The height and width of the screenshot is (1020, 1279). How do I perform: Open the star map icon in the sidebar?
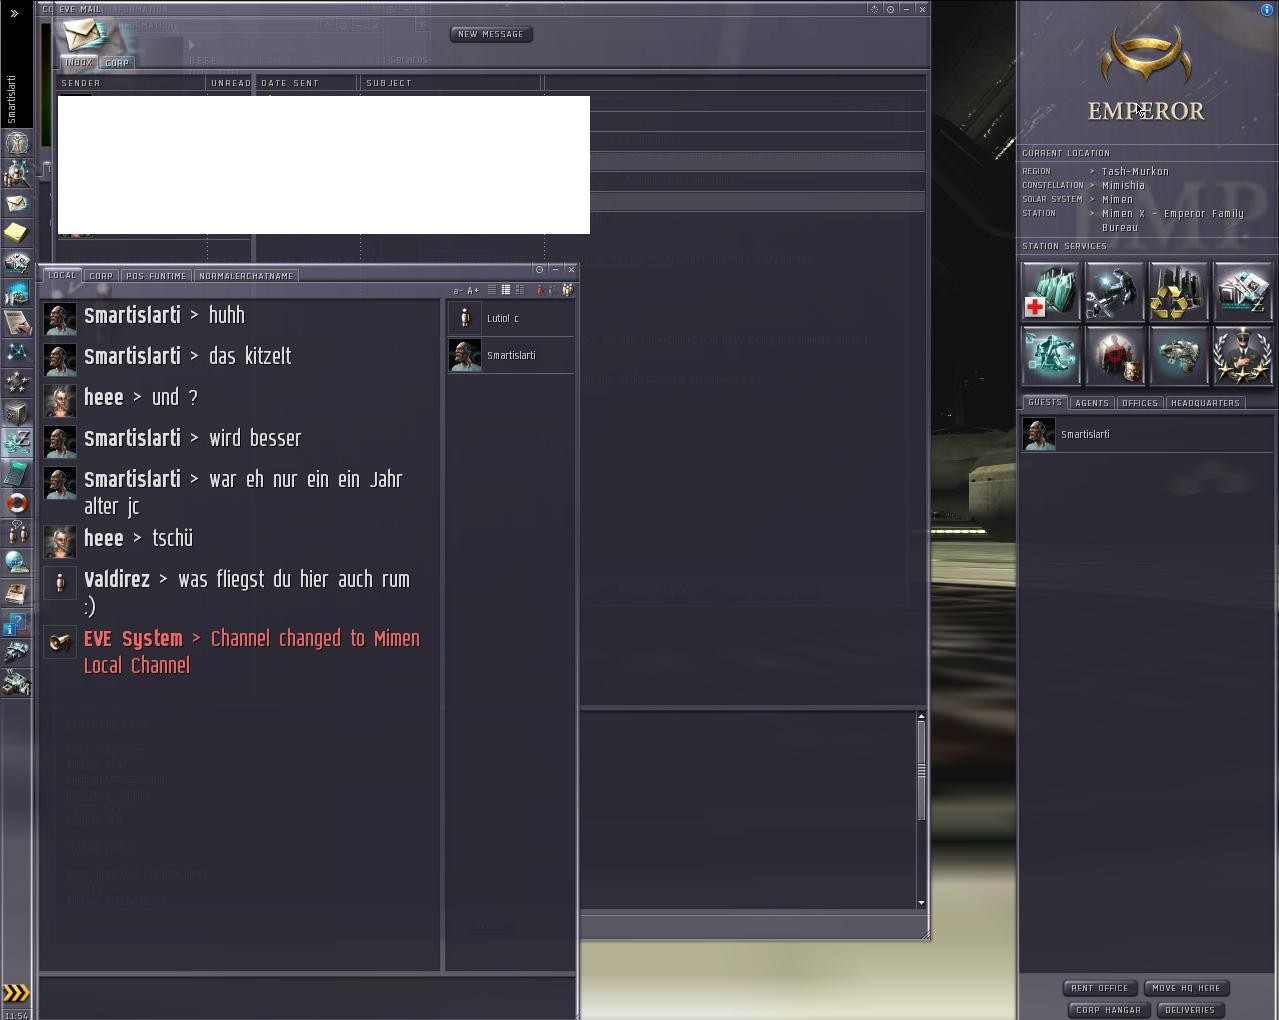click(x=16, y=352)
